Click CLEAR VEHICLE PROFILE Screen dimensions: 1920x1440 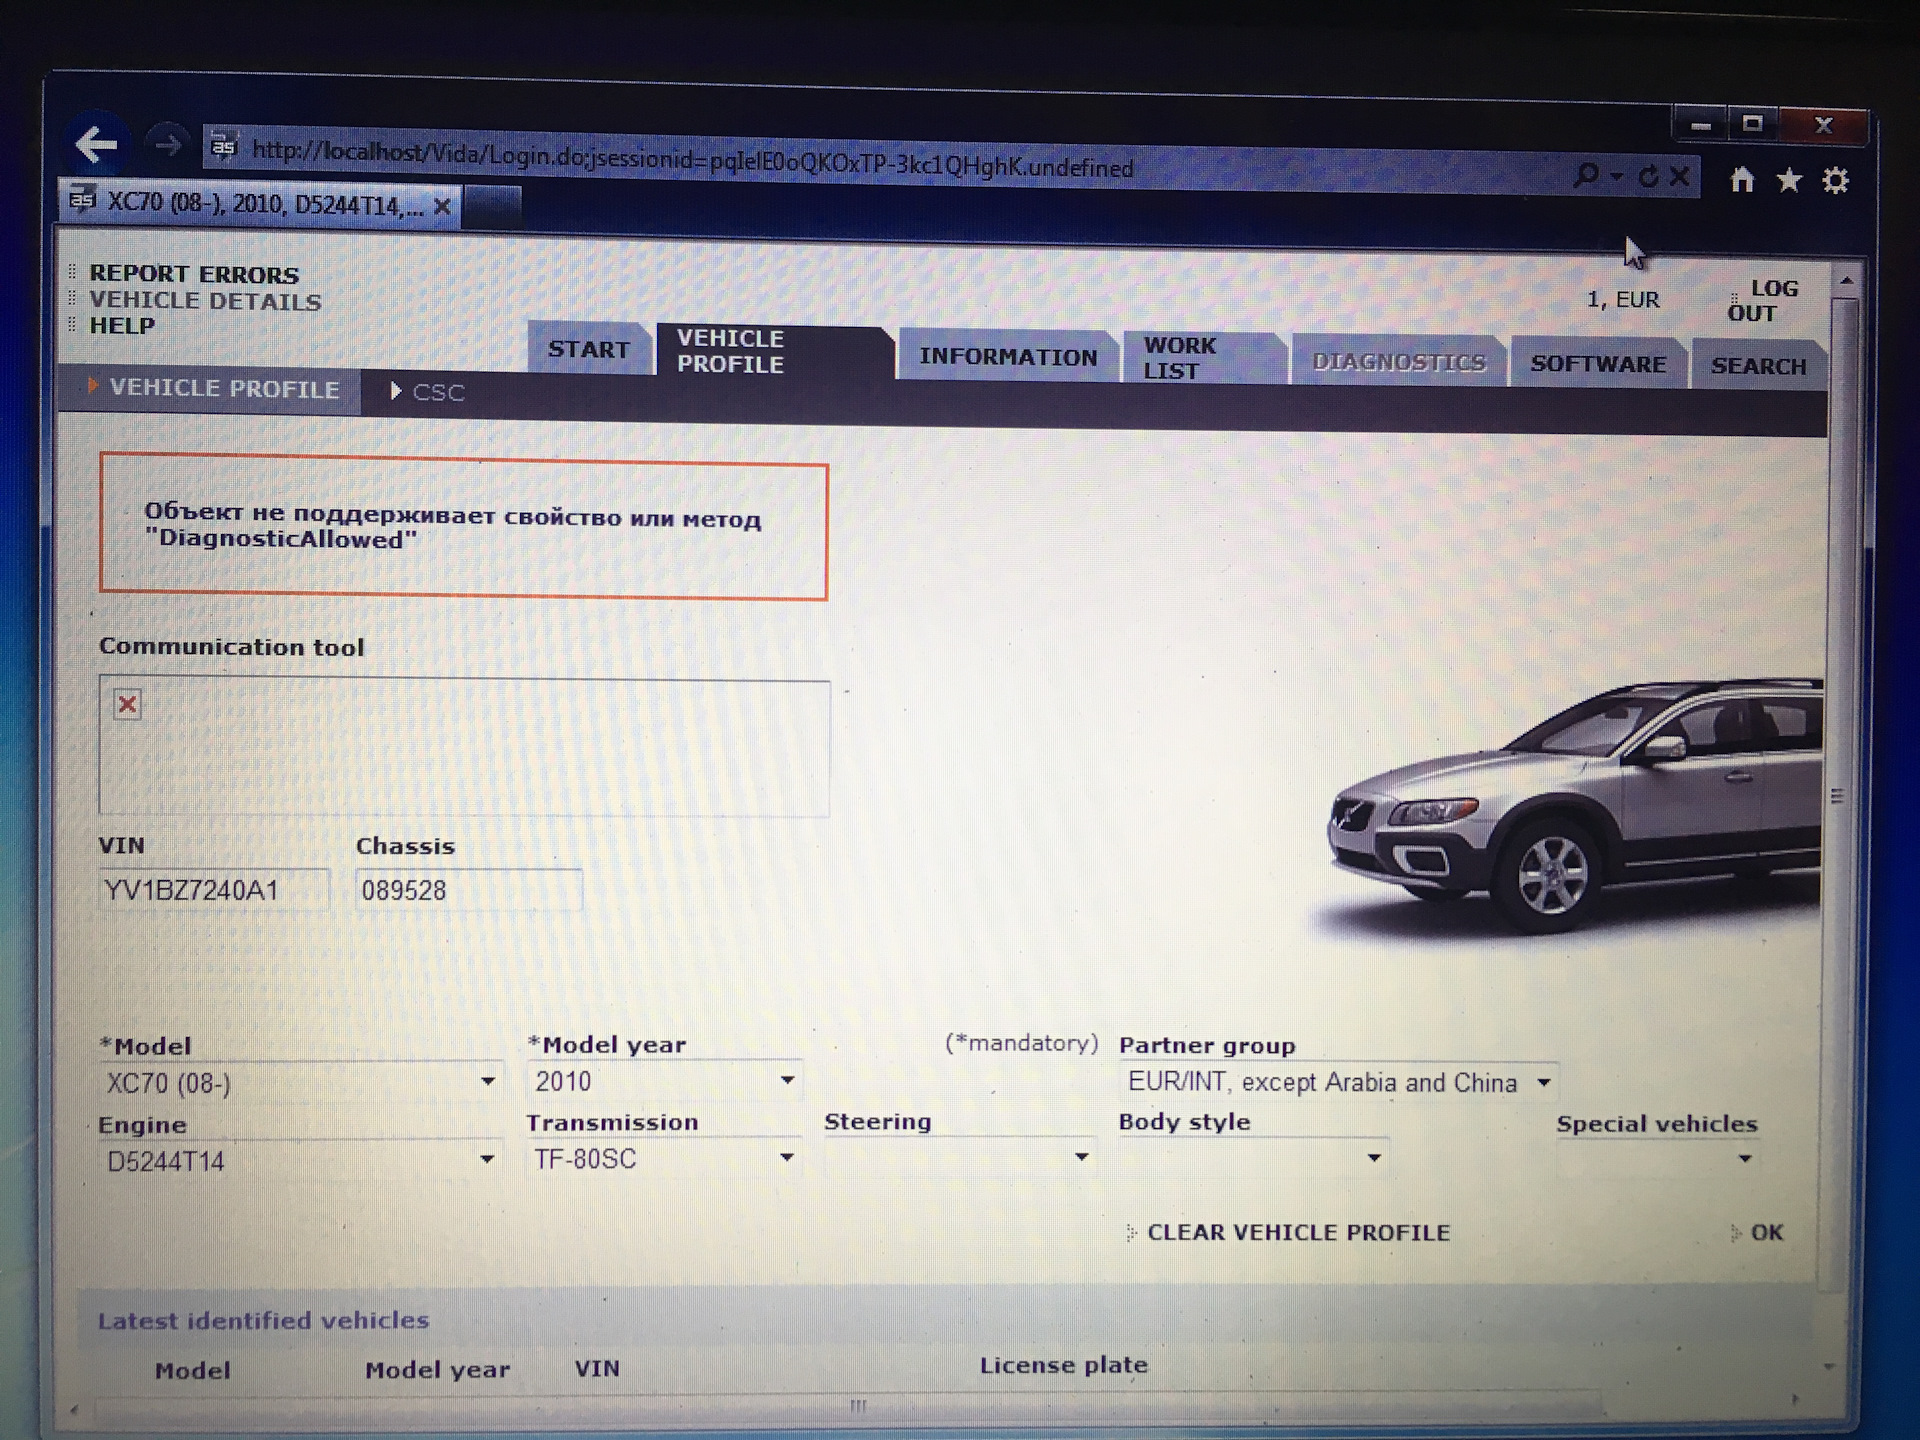1298,1232
